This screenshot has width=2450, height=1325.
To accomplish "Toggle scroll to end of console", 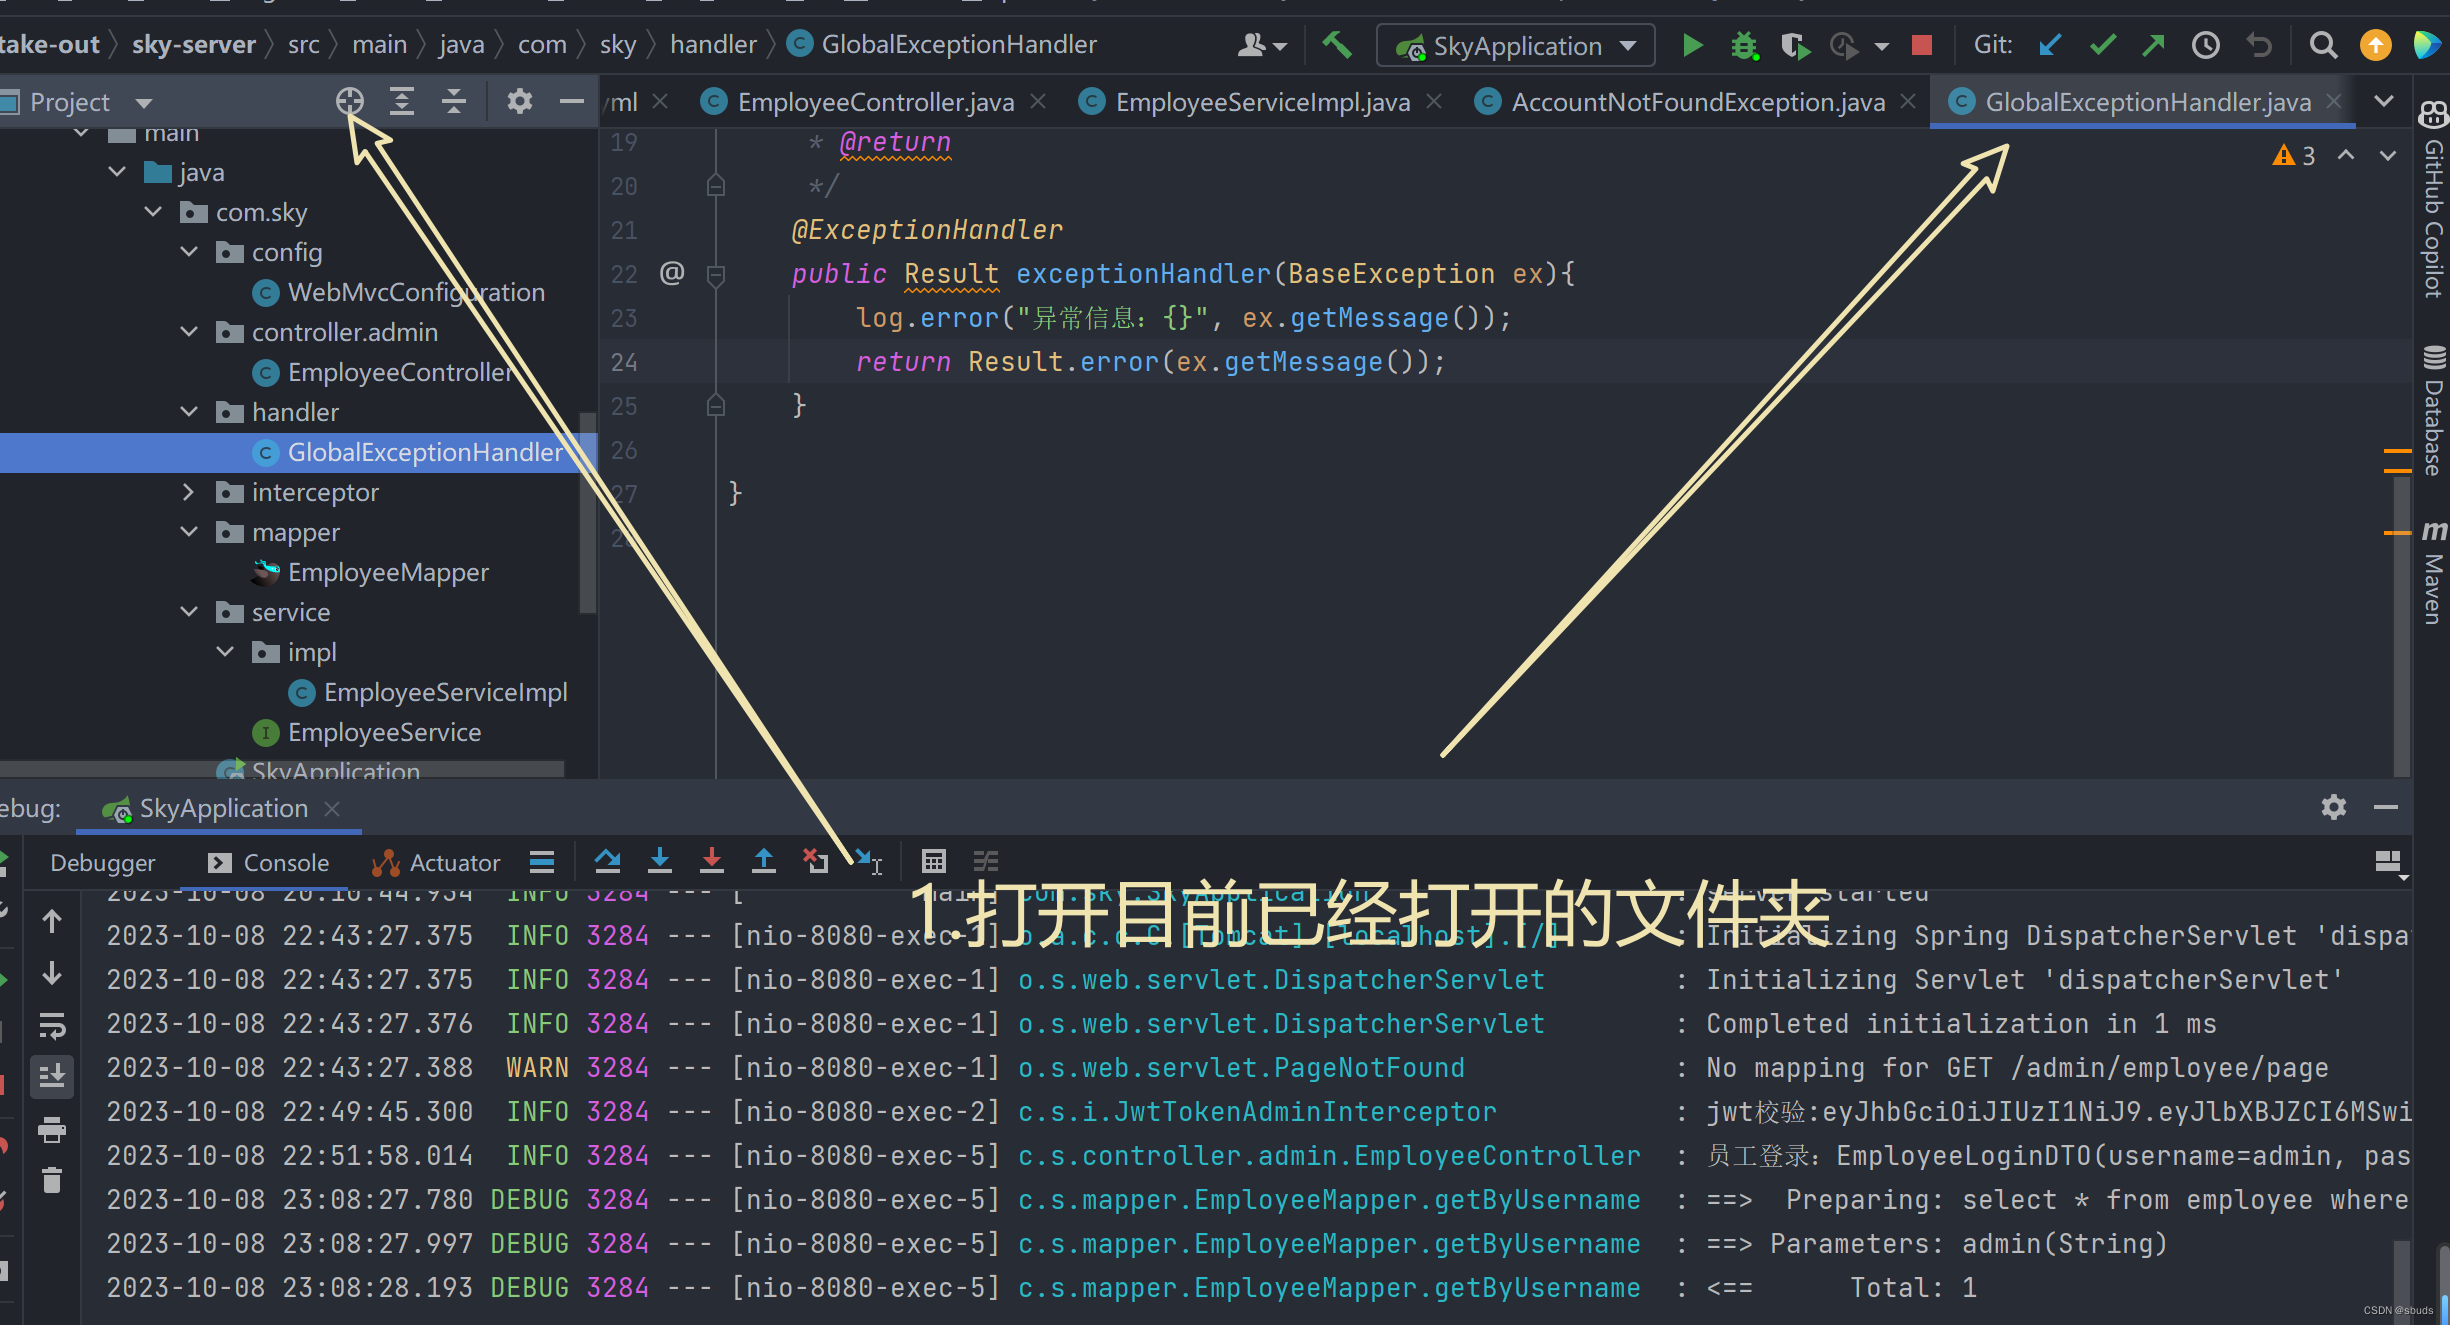I will pos(52,1076).
